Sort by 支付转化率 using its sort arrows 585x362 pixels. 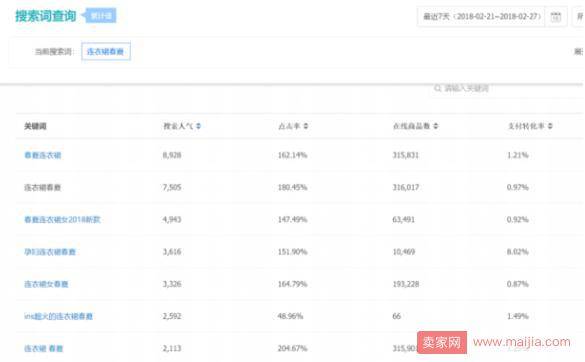(x=550, y=126)
